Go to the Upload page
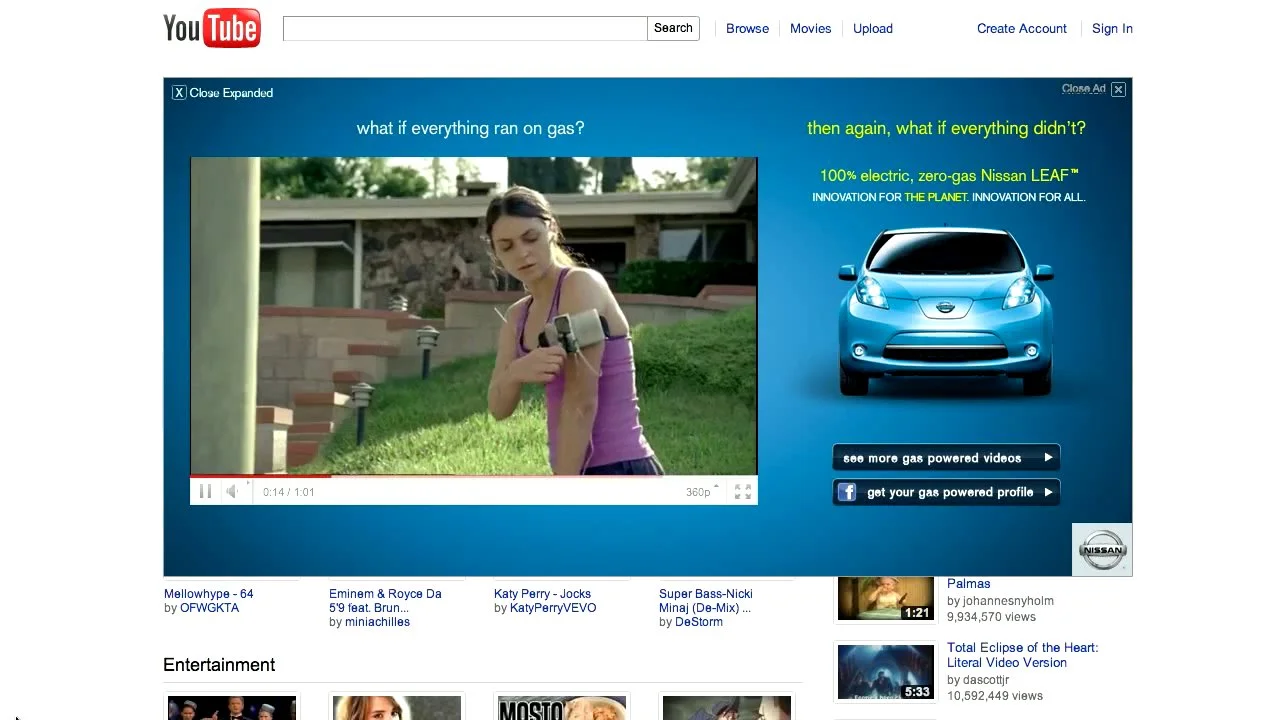The width and height of the screenshot is (1280, 720). (x=872, y=28)
